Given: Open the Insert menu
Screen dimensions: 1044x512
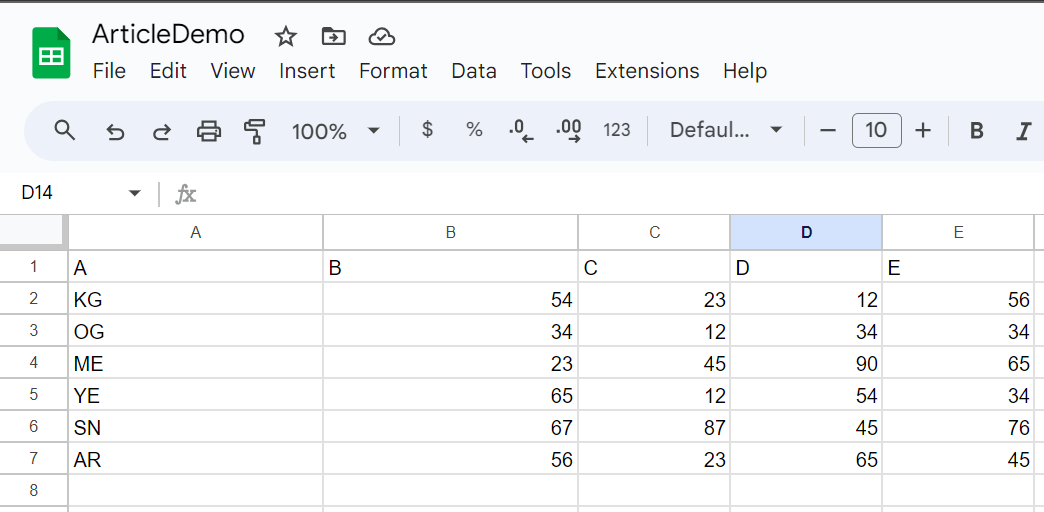Looking at the screenshot, I should coord(307,71).
